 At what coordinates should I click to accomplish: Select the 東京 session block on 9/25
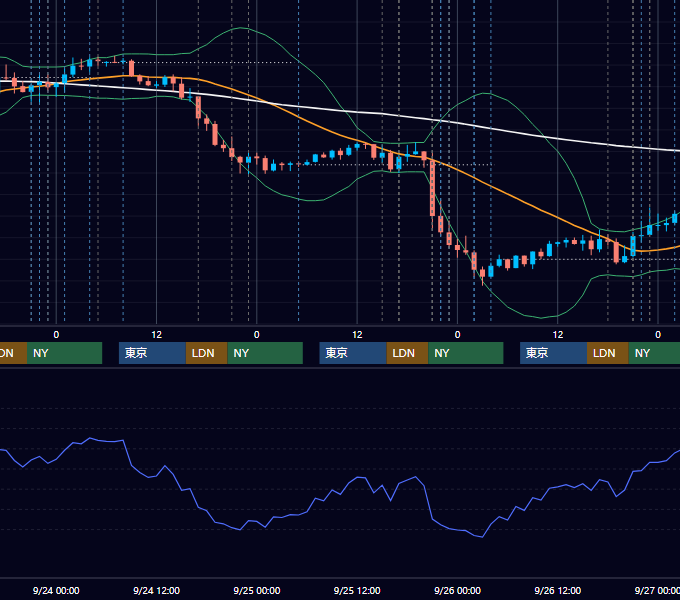coord(353,353)
